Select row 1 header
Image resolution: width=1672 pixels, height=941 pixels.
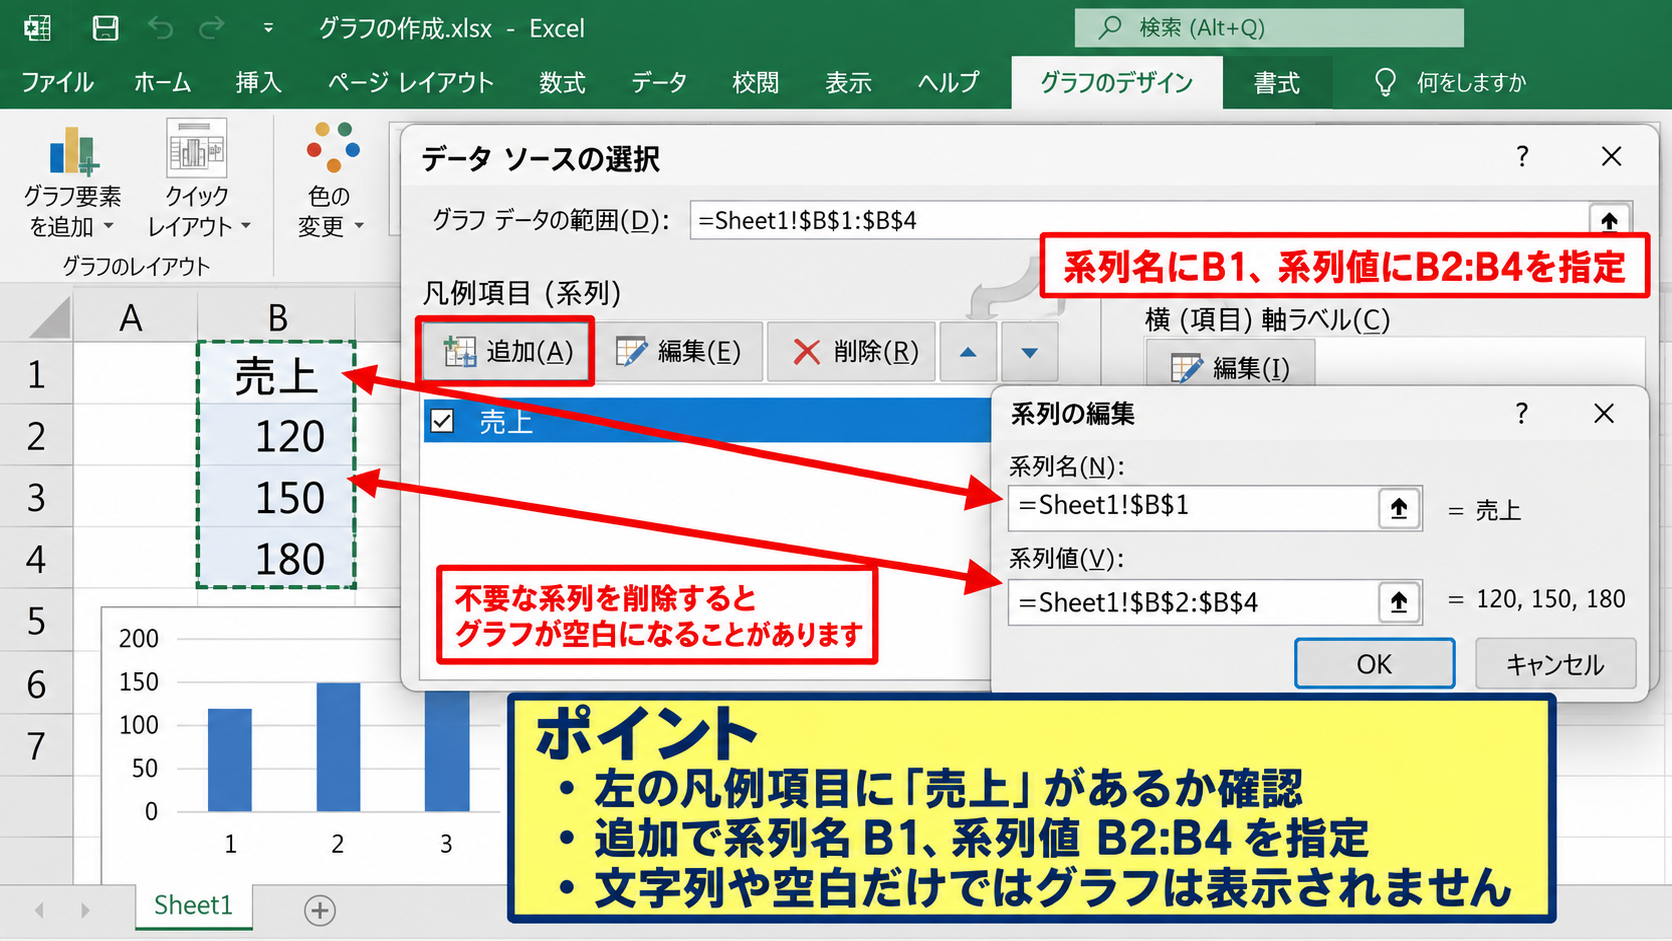click(x=36, y=374)
